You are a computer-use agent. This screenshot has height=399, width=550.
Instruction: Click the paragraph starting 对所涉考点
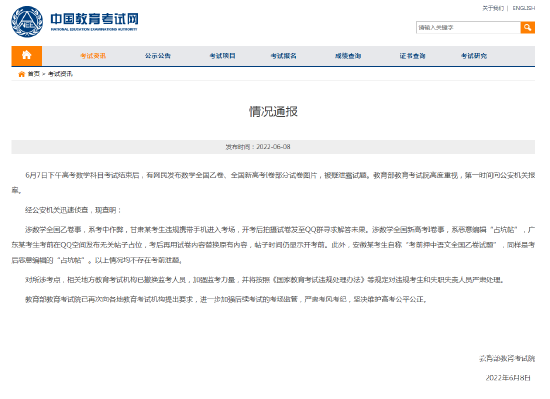(x=265, y=280)
